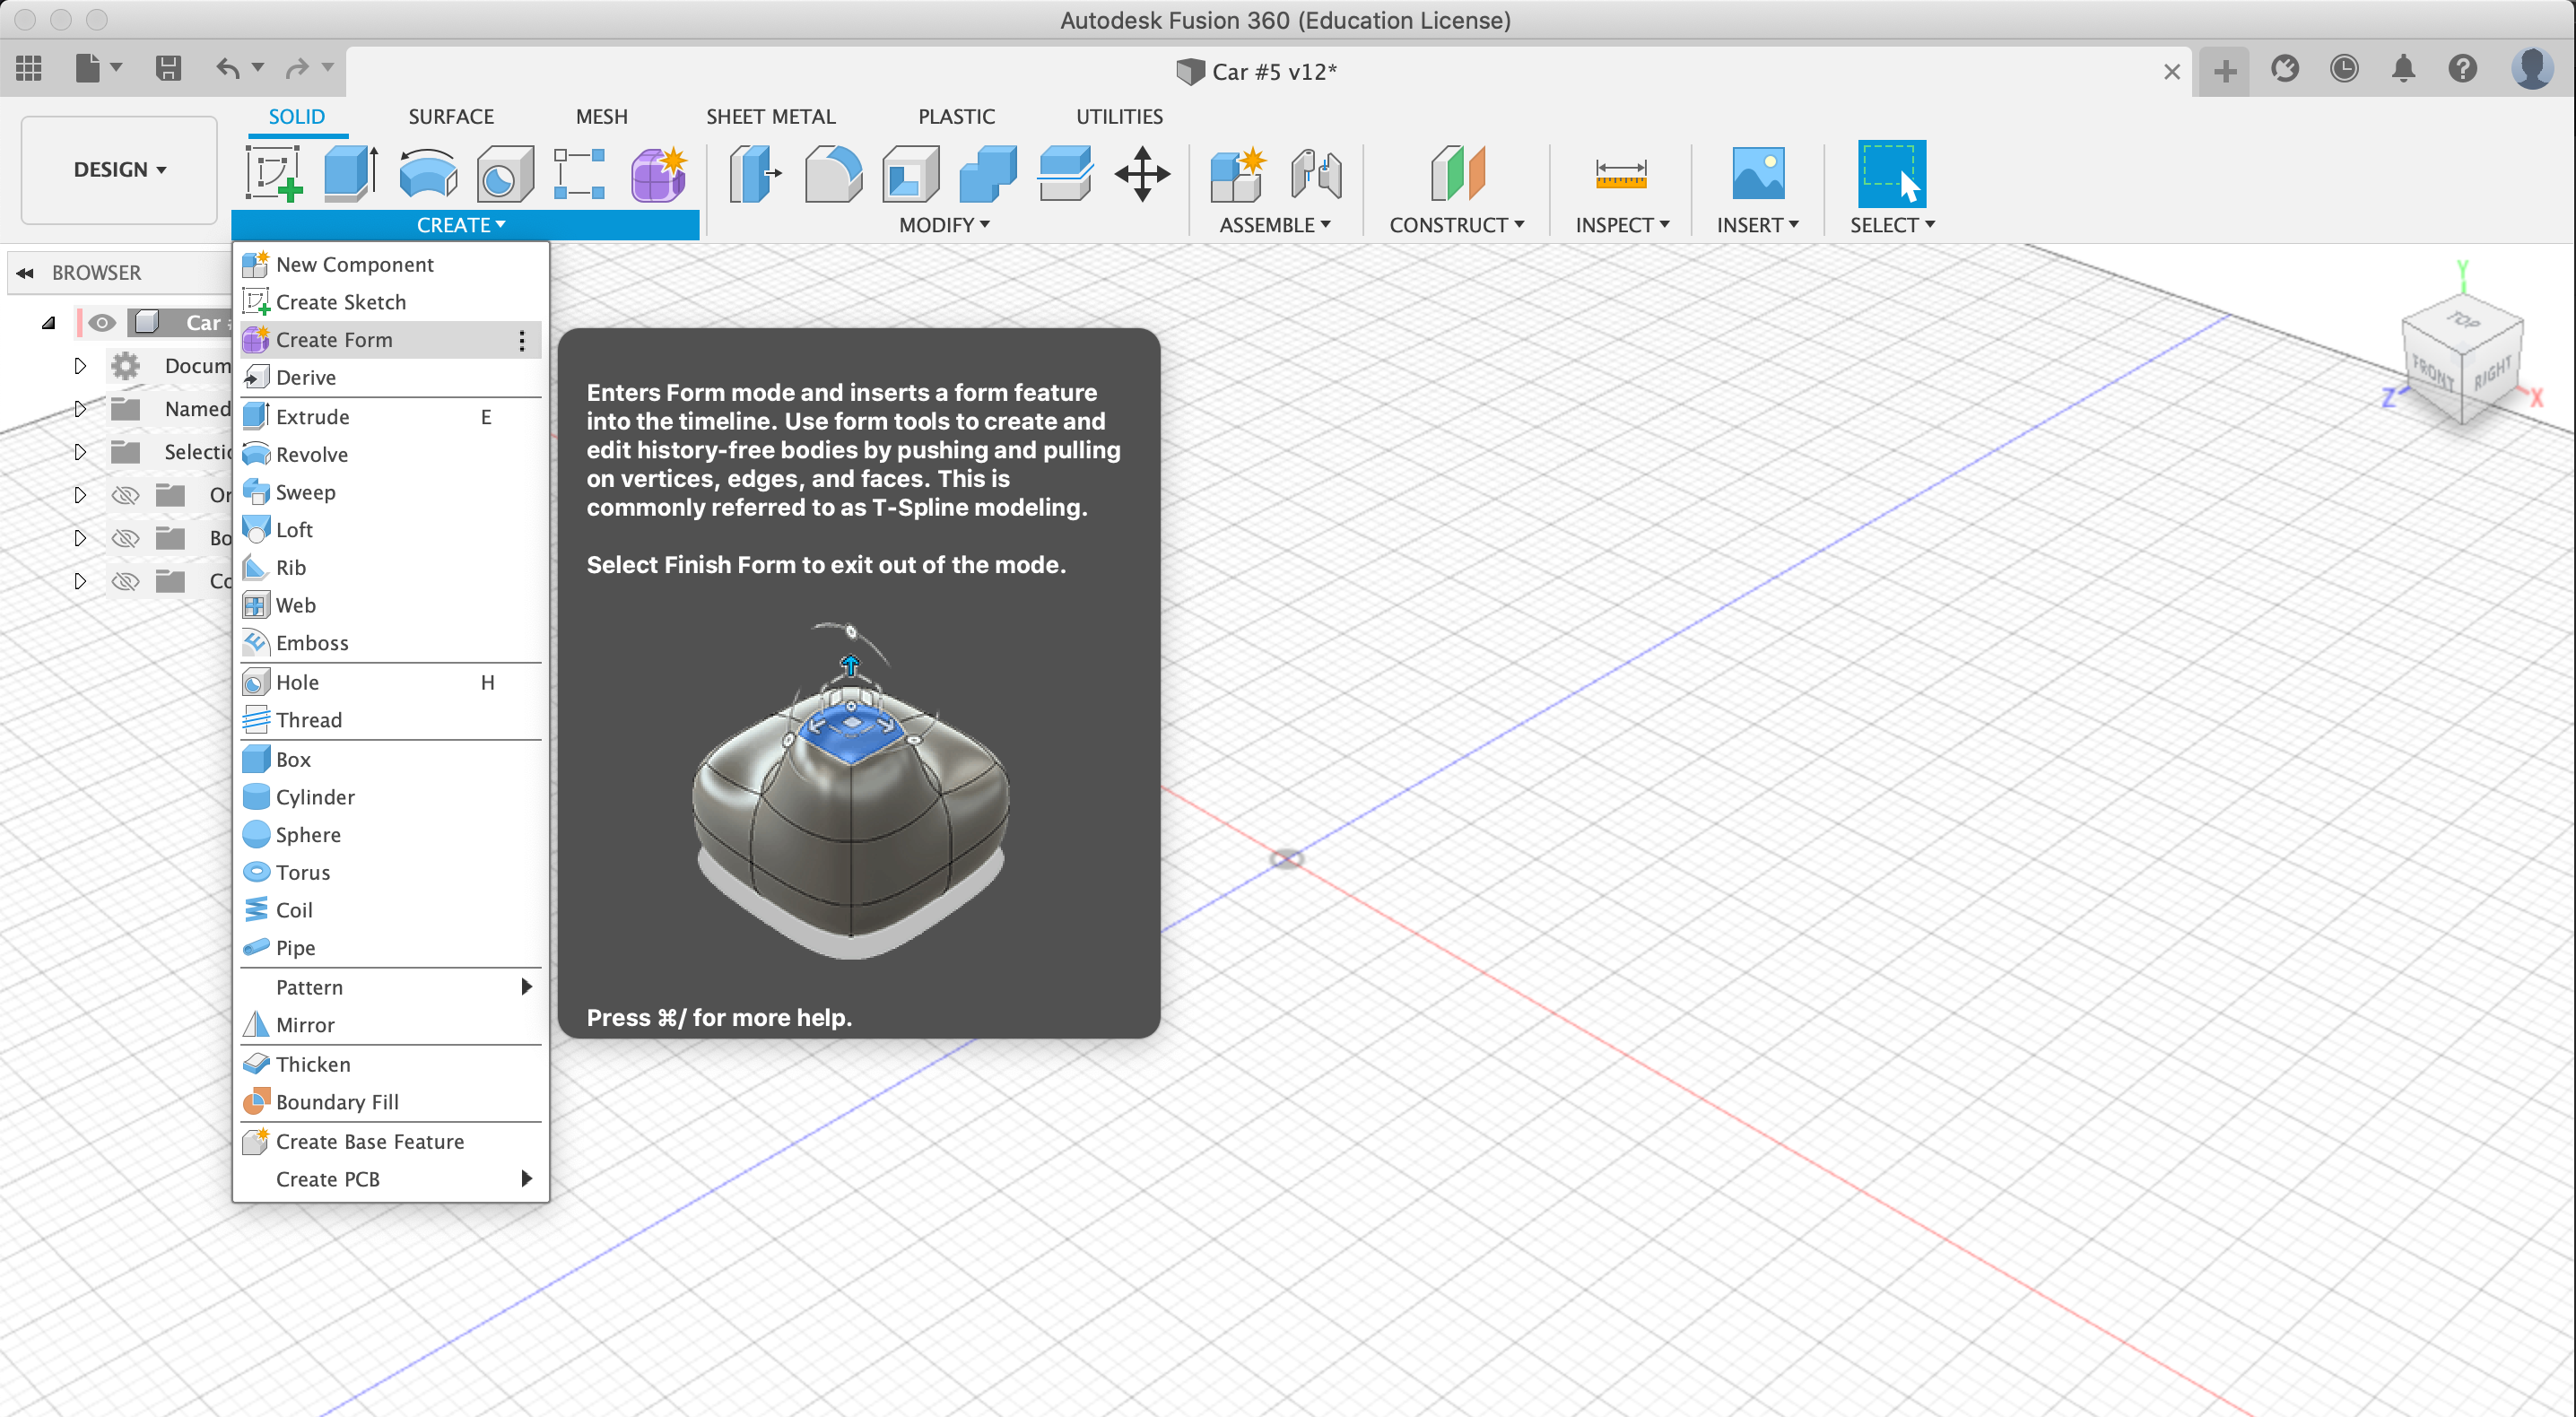Screen dimensions: 2576x1417
Task: Select the Fillet tool icon
Action: [832, 174]
